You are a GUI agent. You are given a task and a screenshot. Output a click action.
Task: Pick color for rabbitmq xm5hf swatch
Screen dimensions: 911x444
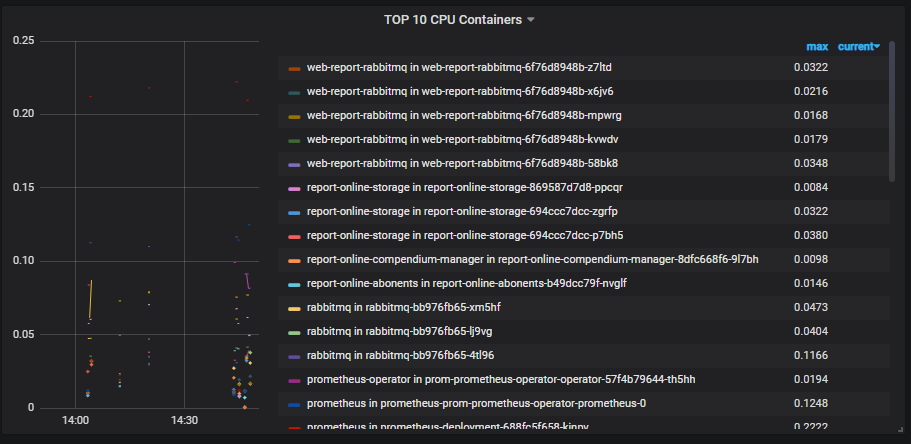click(294, 309)
